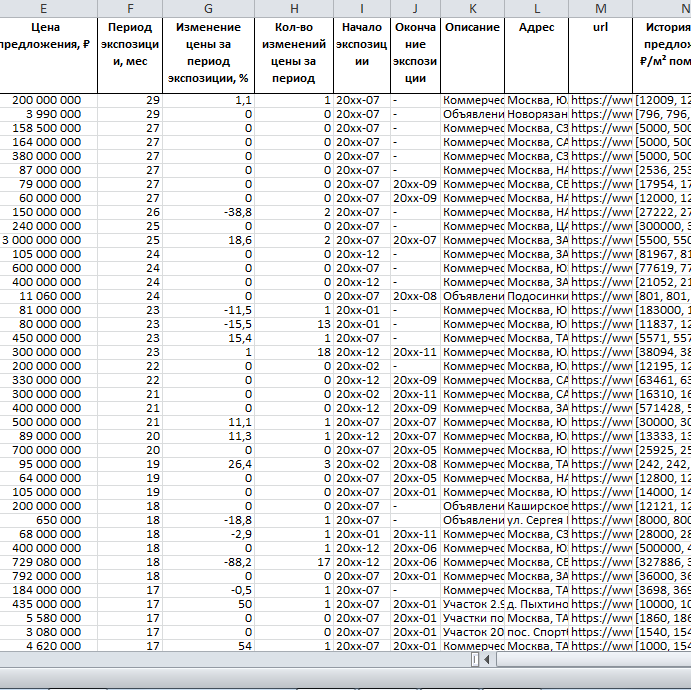Click the 'Период экспозиции, мес' header cell

[x=130, y=55]
